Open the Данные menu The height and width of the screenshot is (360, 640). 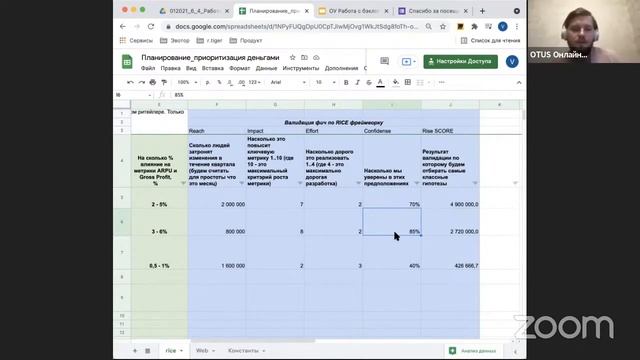[267, 68]
